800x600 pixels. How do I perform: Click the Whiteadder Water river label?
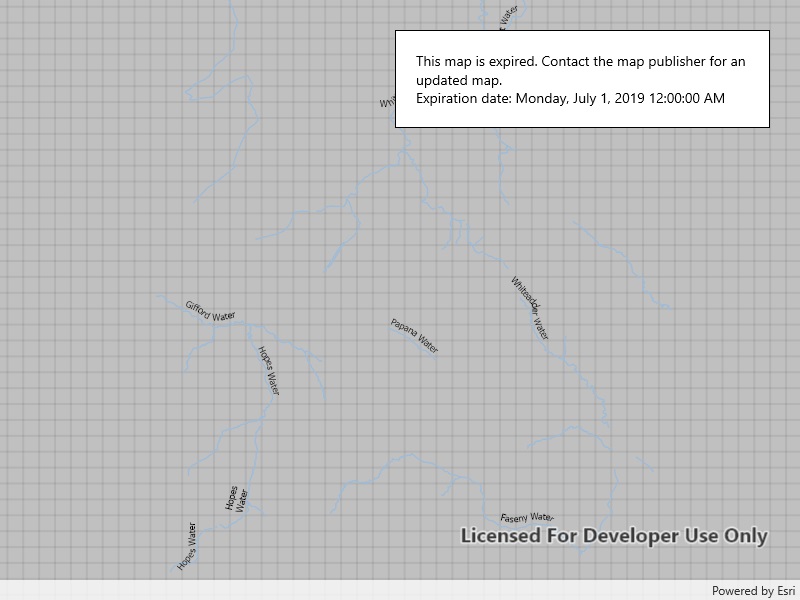coord(530,308)
